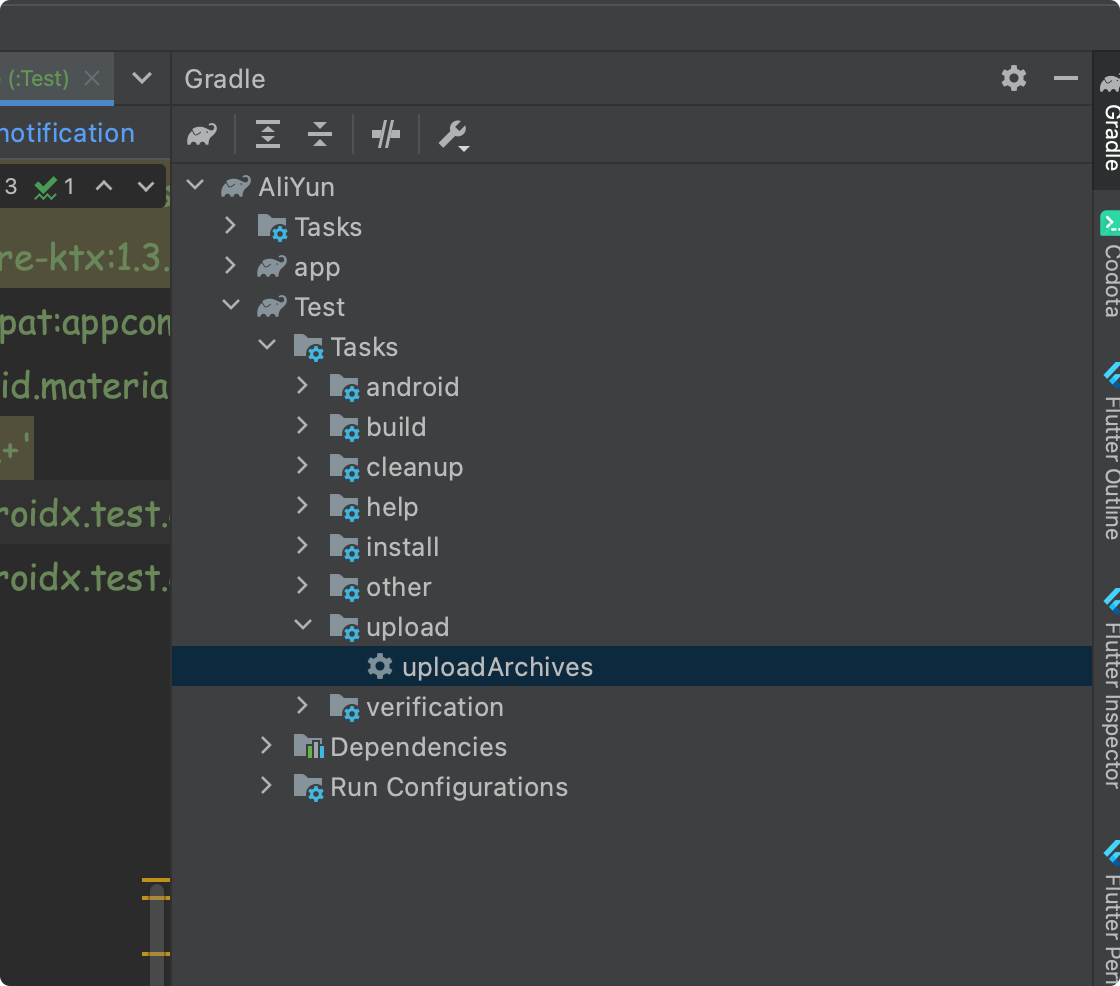
Task: Click the Gradle panel title
Action: point(225,79)
